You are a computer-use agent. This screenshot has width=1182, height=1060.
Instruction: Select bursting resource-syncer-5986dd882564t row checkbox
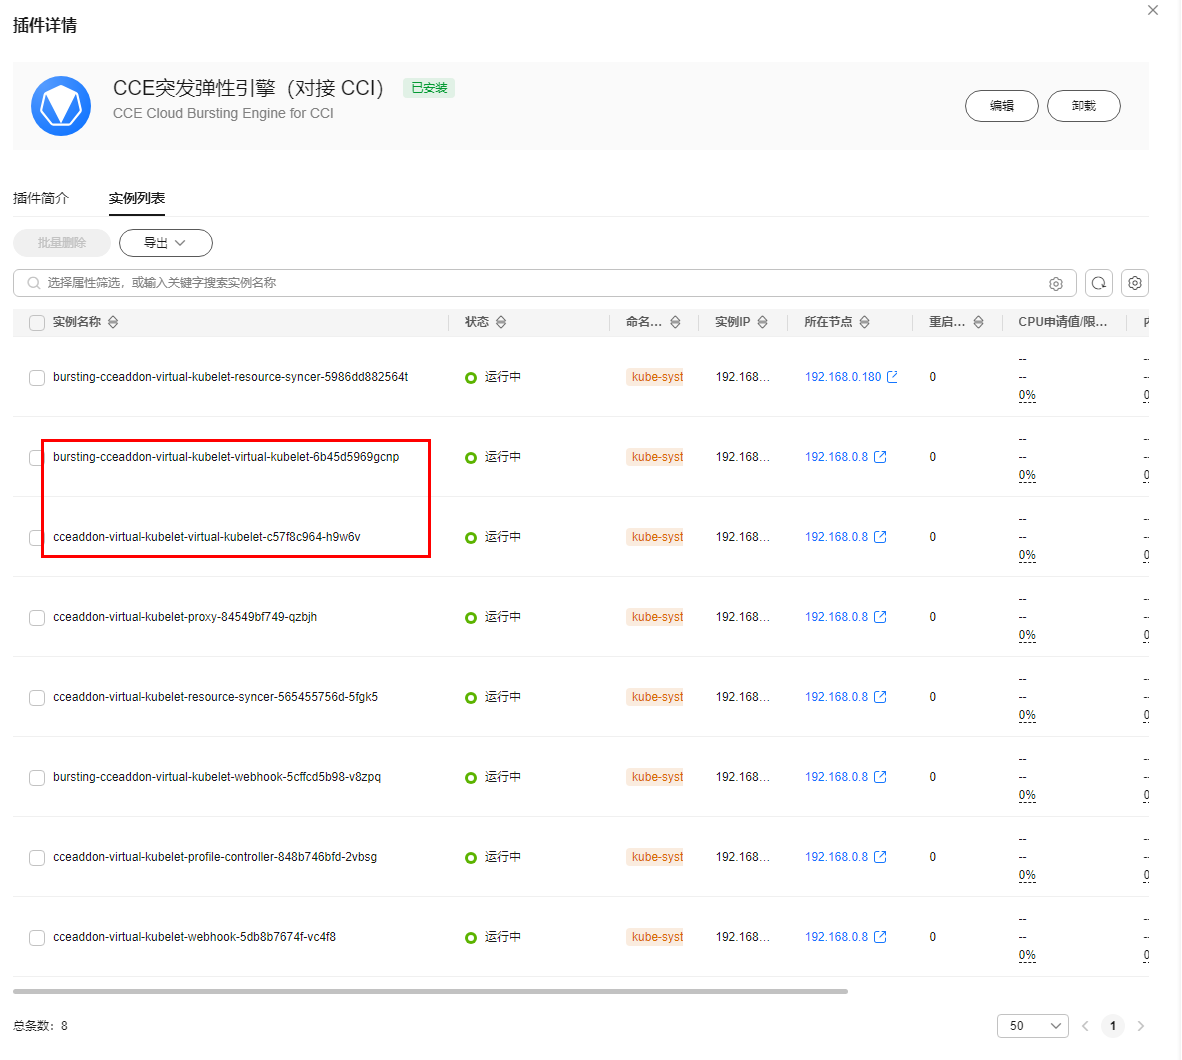[x=37, y=378]
